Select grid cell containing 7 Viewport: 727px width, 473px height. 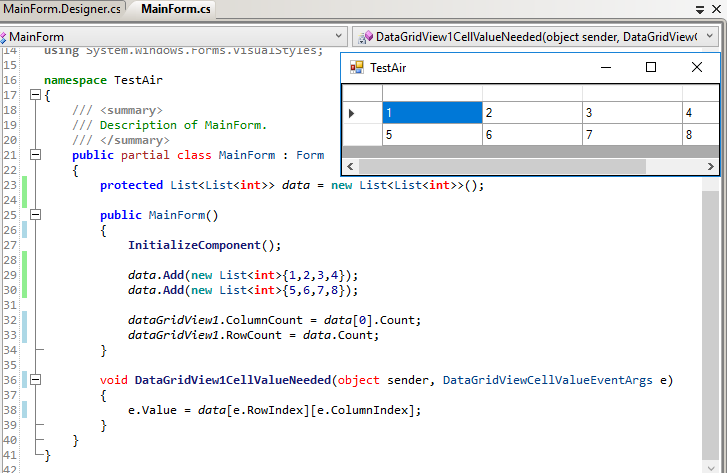(x=632, y=135)
